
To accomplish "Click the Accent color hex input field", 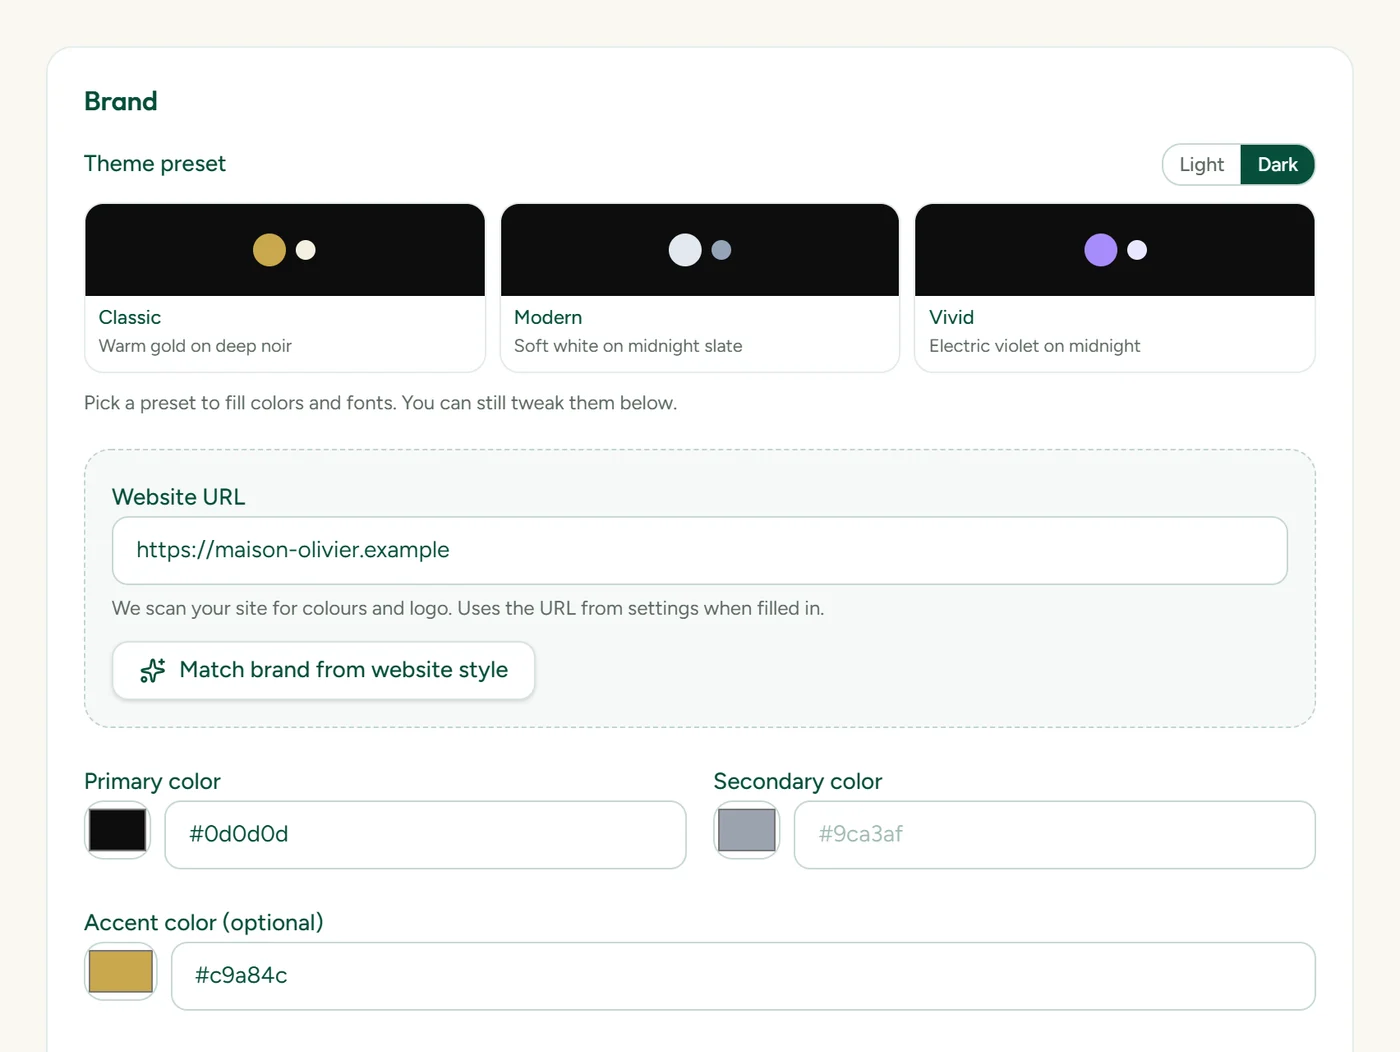I will (743, 976).
